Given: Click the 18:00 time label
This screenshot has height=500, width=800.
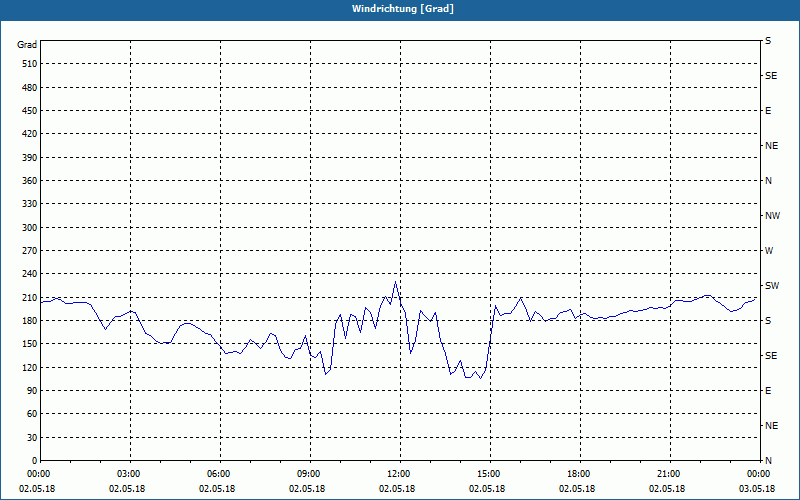Looking at the screenshot, I should tap(580, 473).
